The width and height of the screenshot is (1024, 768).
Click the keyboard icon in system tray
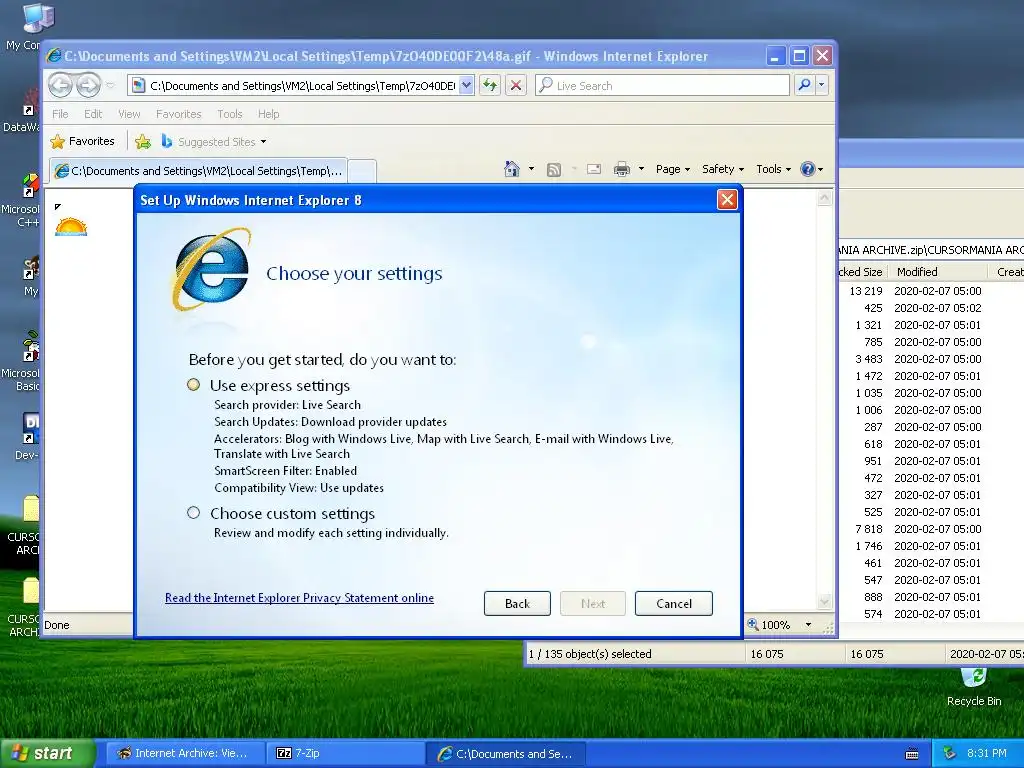[x=912, y=754]
